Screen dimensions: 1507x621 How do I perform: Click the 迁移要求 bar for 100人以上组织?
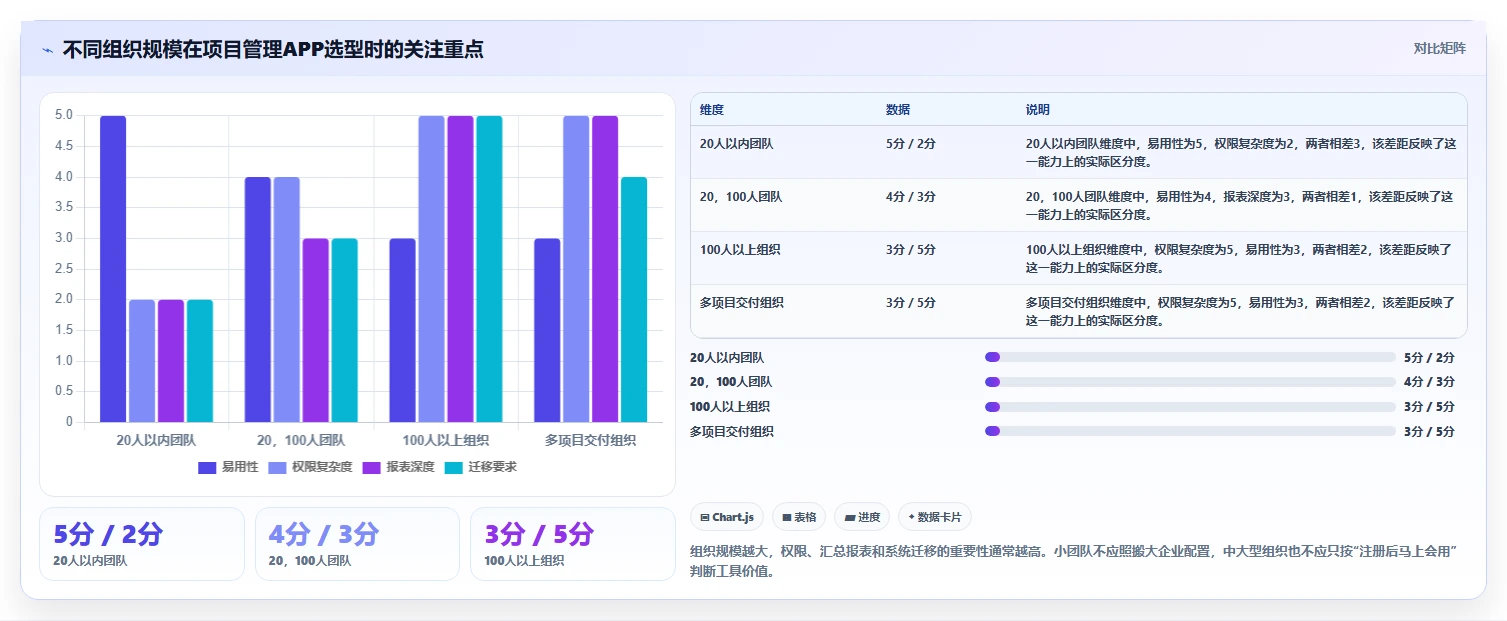(x=489, y=269)
